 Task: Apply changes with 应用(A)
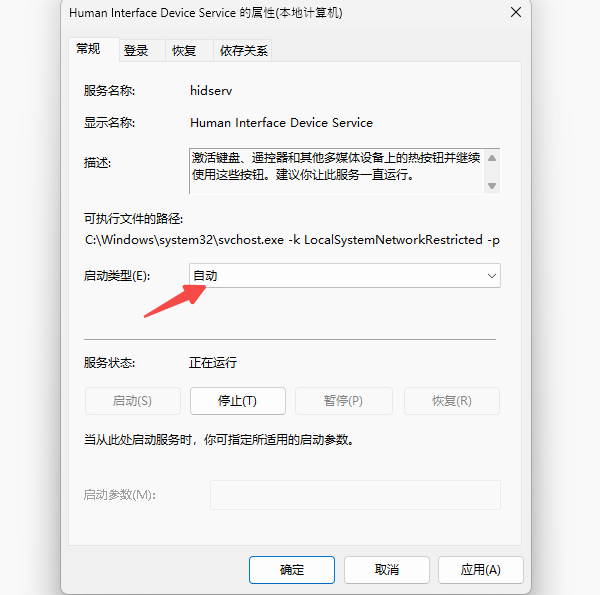click(481, 570)
